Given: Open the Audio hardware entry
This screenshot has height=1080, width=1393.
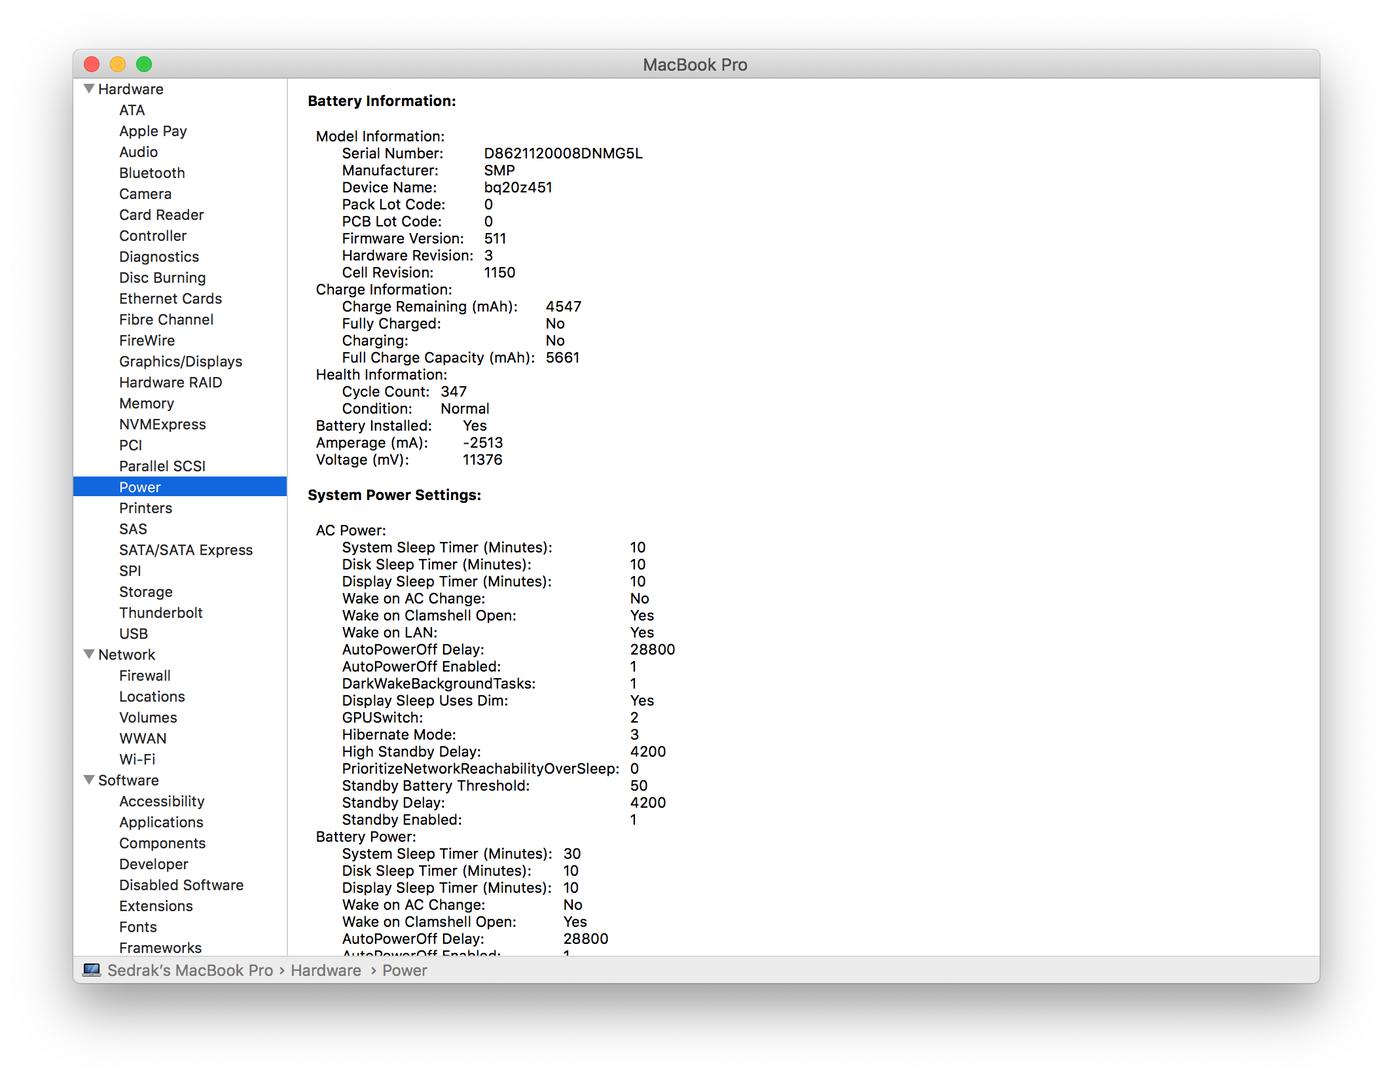Looking at the screenshot, I should click(139, 152).
